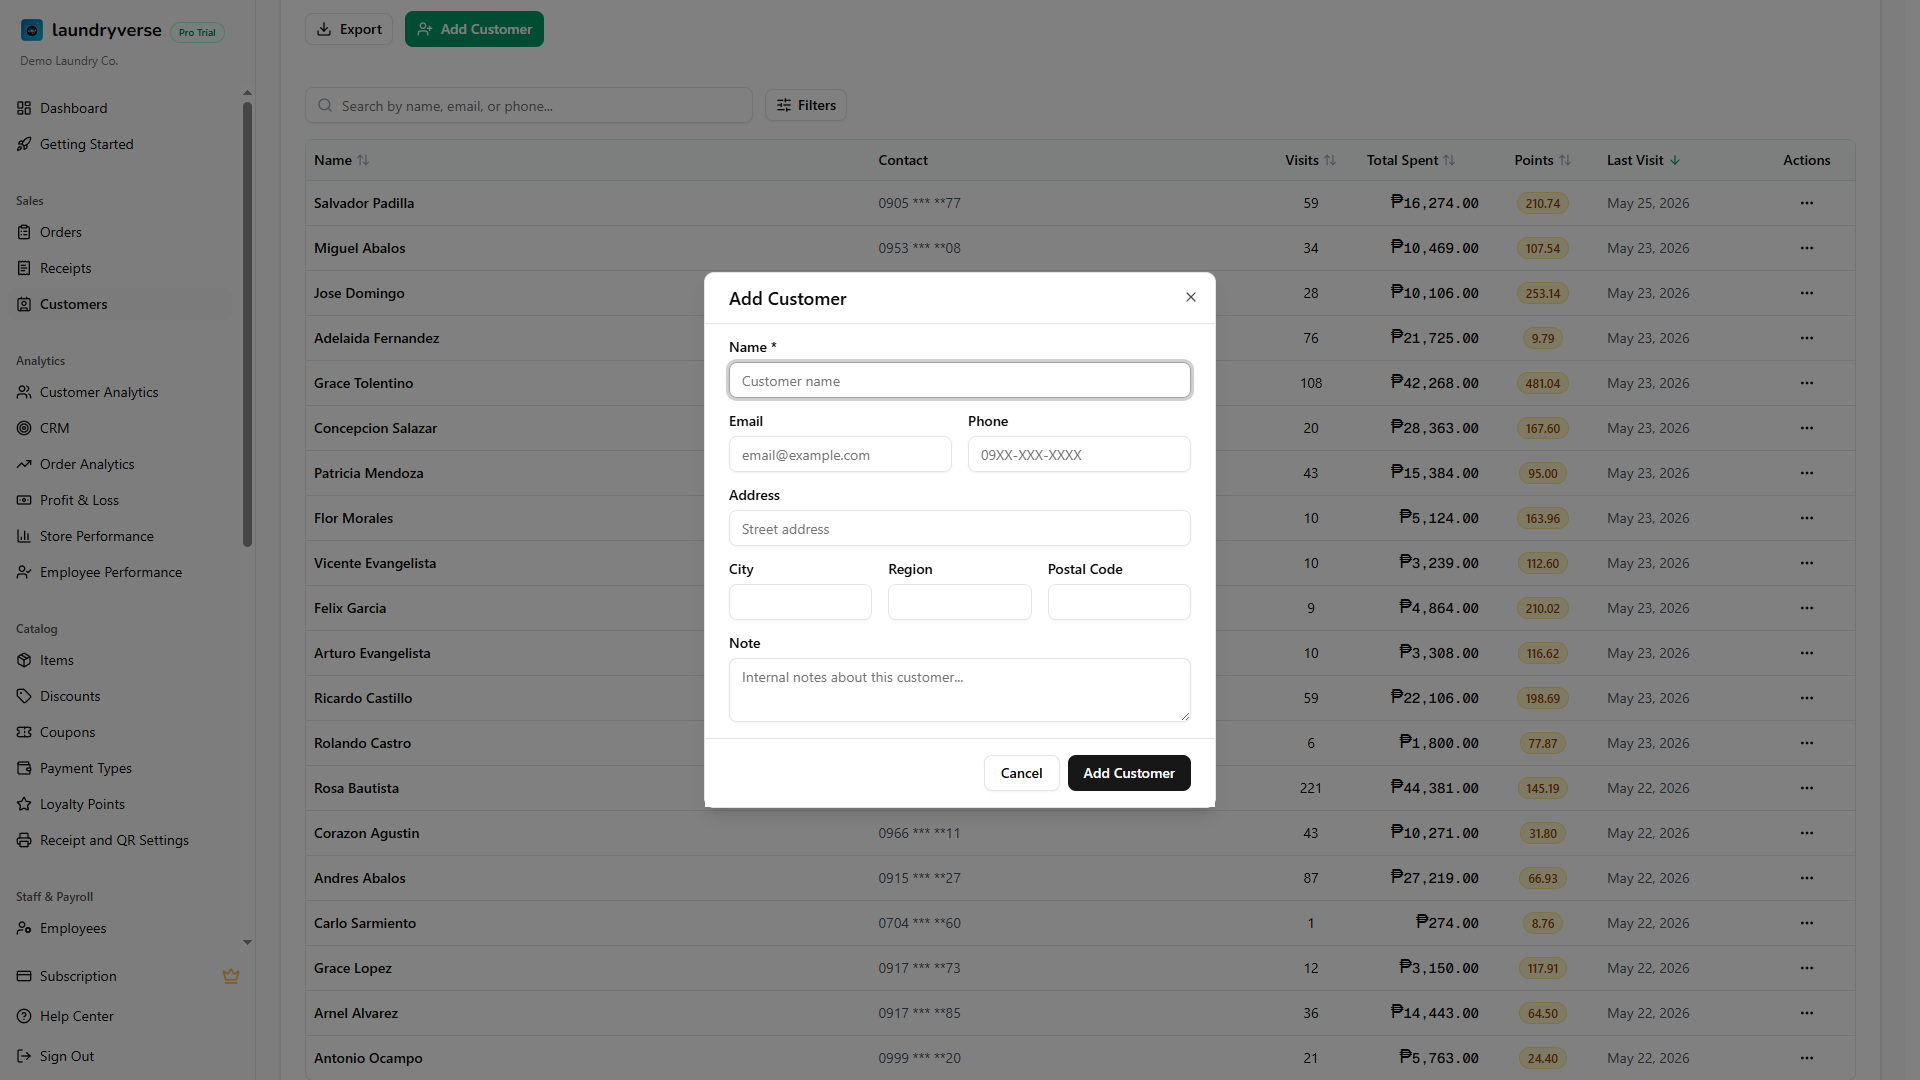The height and width of the screenshot is (1080, 1920).
Task: Click the Discounts tag icon
Action: [24, 696]
